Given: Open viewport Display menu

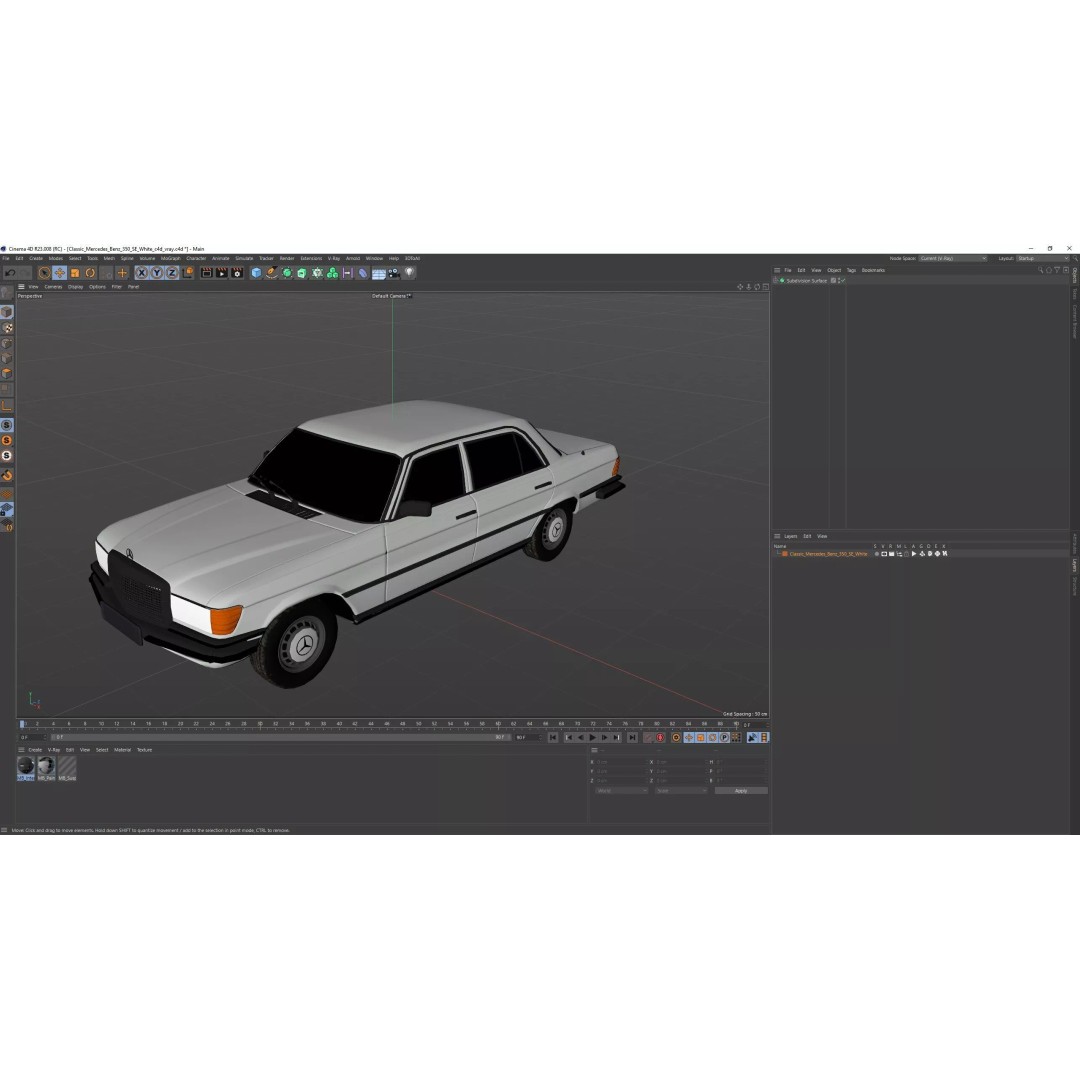Looking at the screenshot, I should click(x=75, y=287).
